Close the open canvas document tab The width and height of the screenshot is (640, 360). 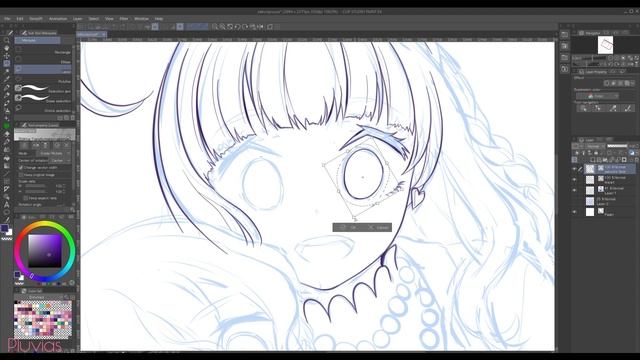coord(104,35)
